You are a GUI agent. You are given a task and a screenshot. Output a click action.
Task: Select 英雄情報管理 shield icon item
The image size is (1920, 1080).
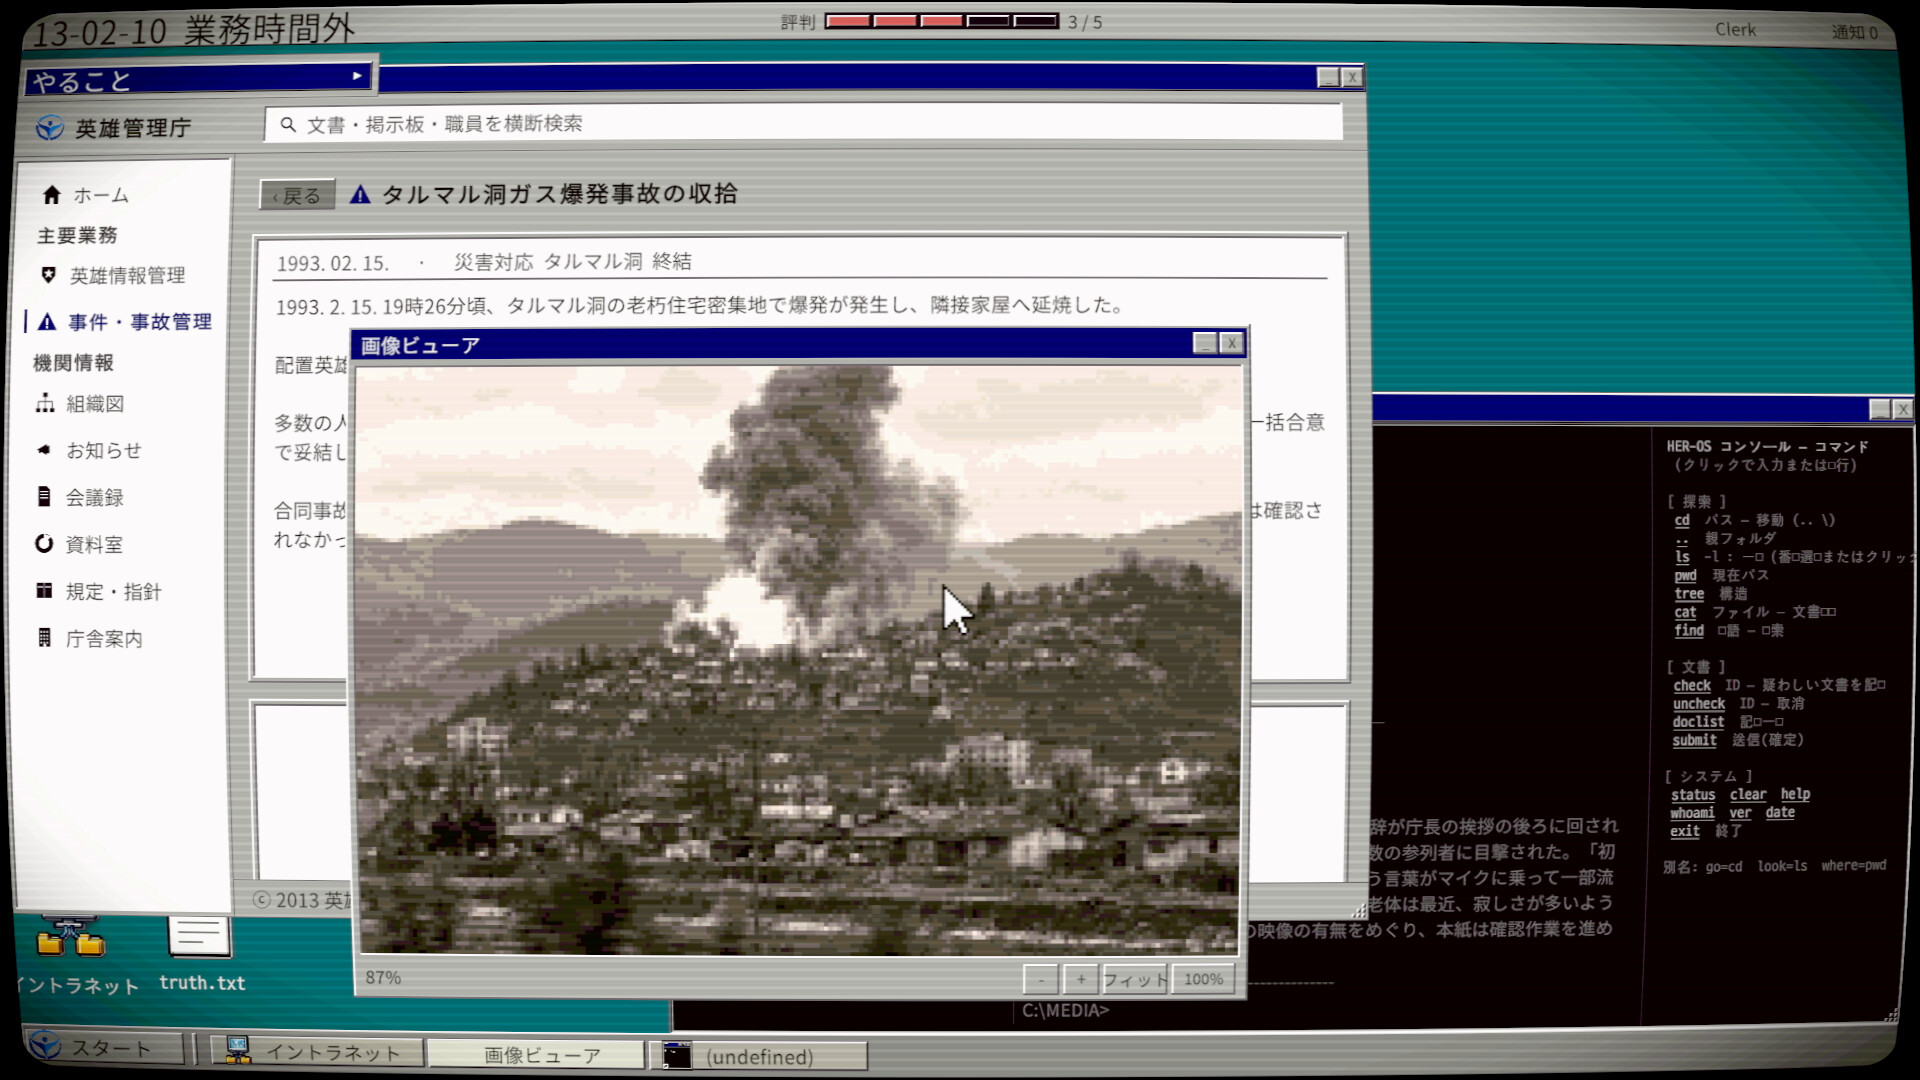[48, 275]
